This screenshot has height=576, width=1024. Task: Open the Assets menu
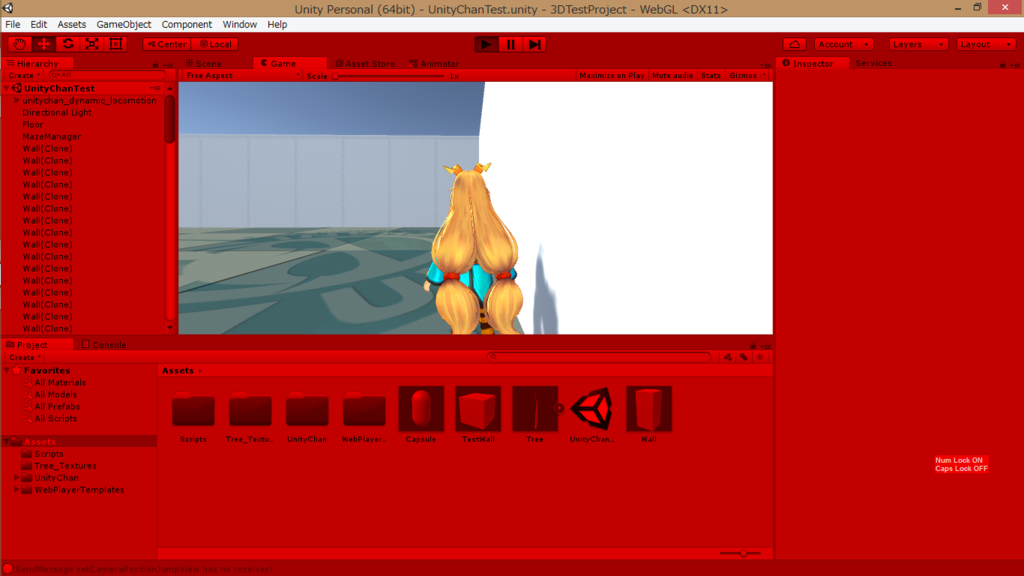pyautogui.click(x=72, y=24)
